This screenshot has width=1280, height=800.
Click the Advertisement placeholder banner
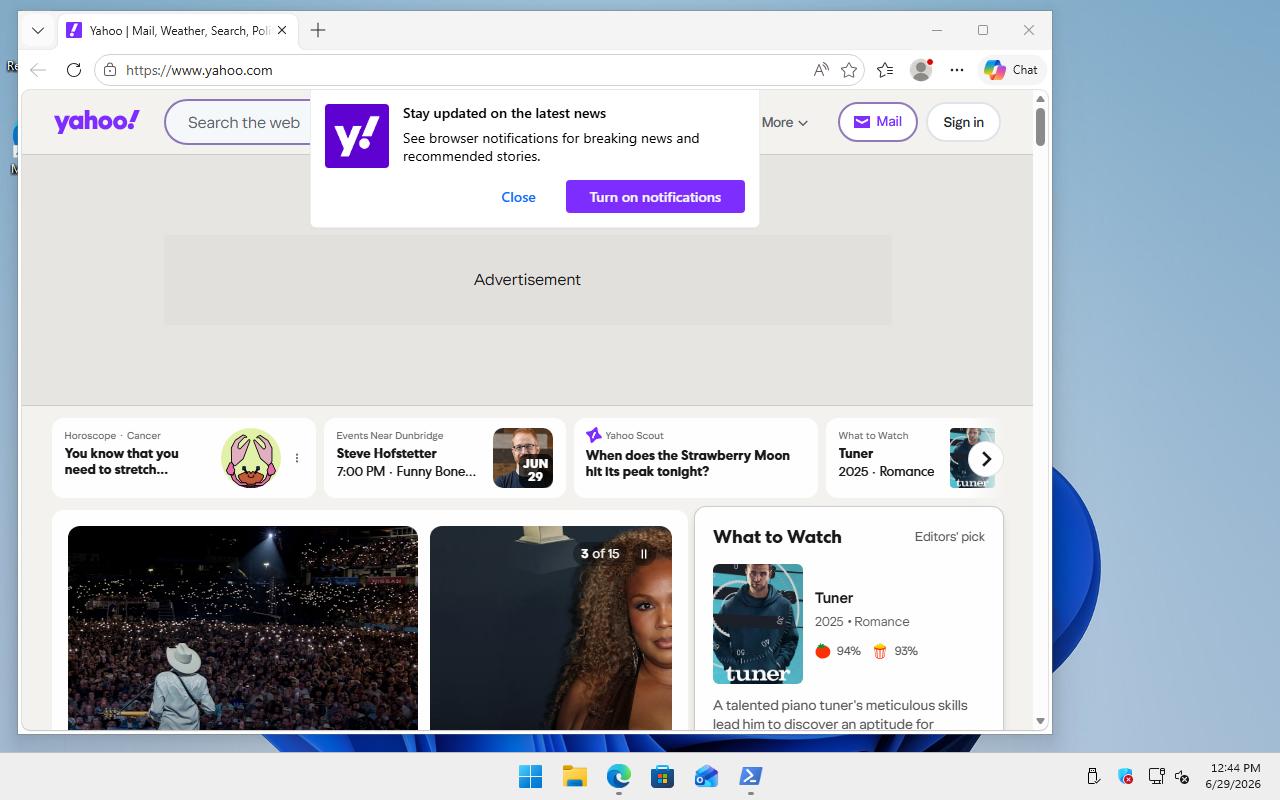(527, 280)
